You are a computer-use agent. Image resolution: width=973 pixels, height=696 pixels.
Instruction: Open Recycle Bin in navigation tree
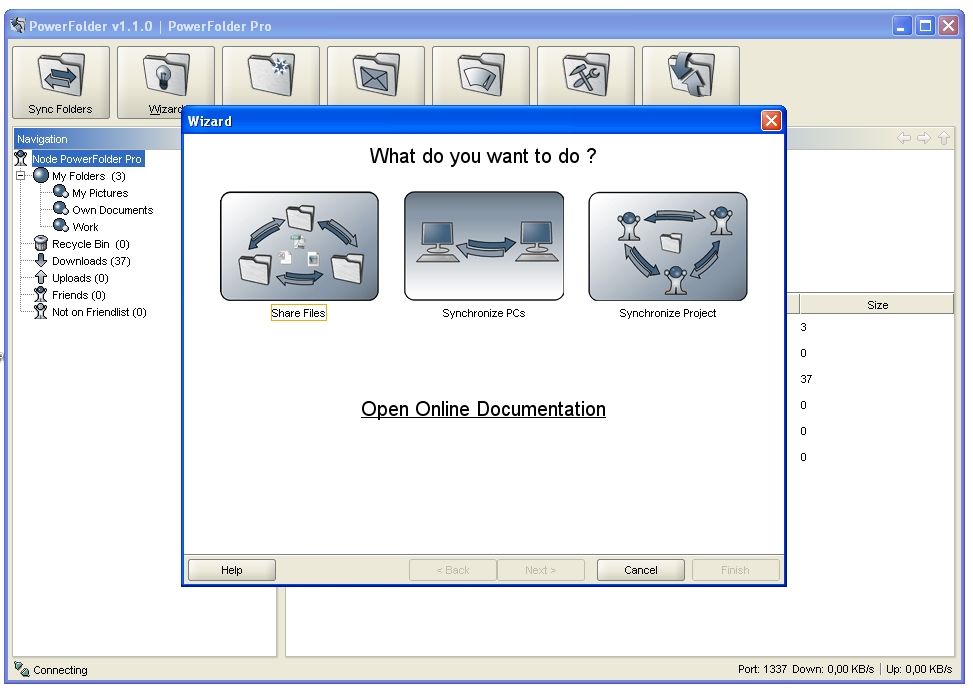pos(90,244)
